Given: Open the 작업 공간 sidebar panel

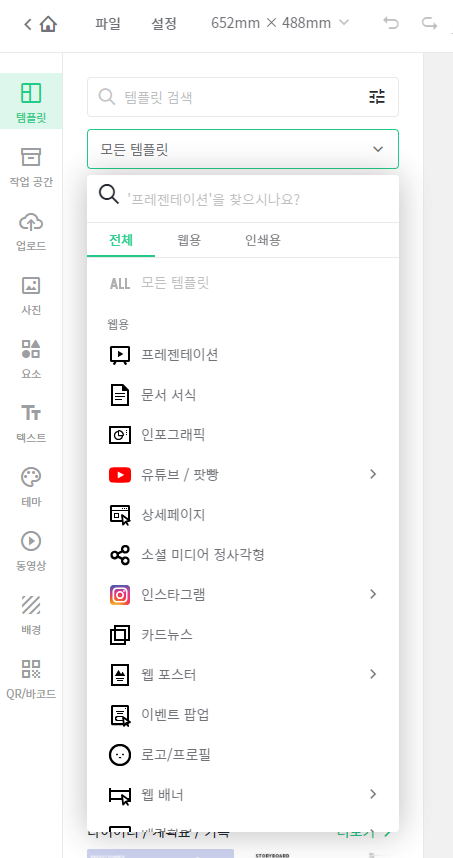Looking at the screenshot, I should click(x=31, y=166).
